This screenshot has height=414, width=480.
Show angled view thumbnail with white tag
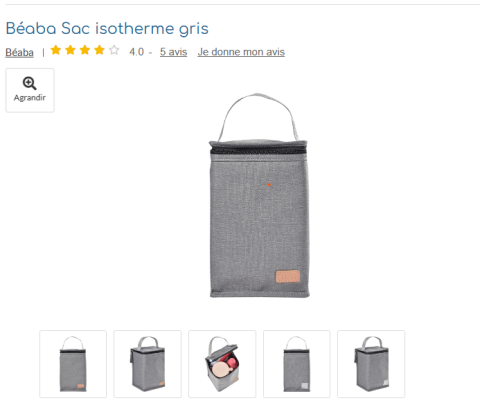(x=371, y=364)
